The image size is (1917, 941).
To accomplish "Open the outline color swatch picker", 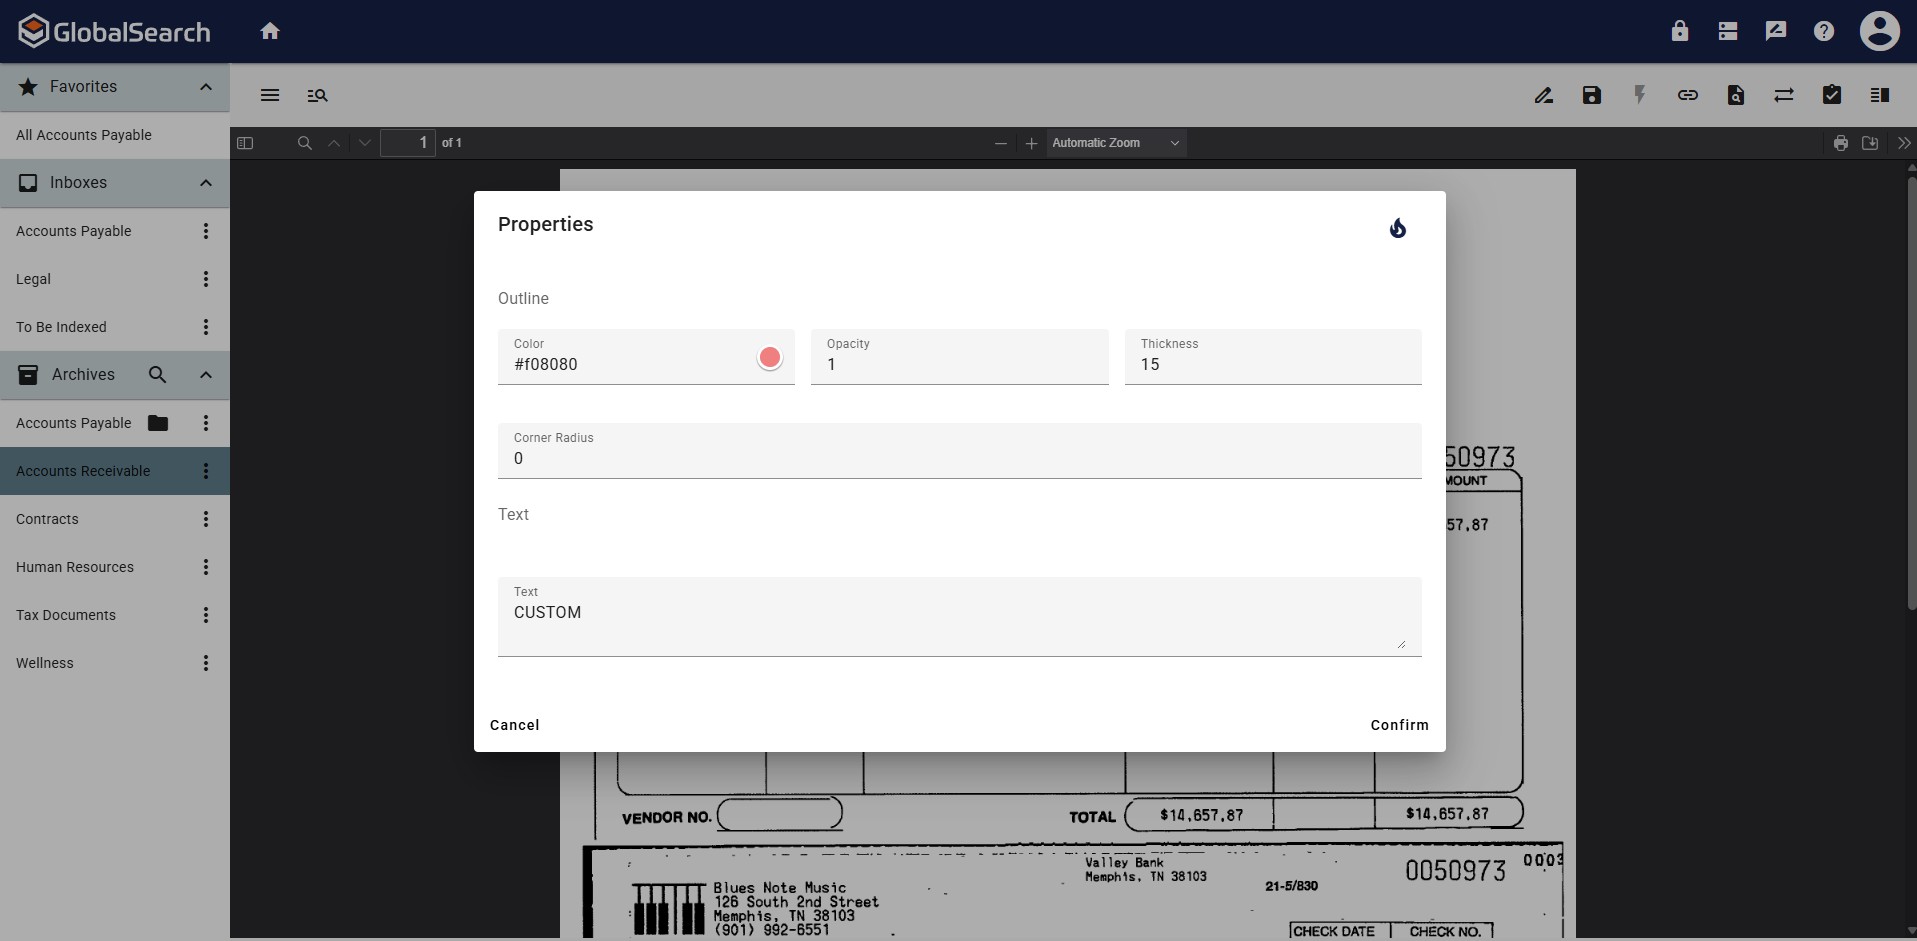I will 769,358.
